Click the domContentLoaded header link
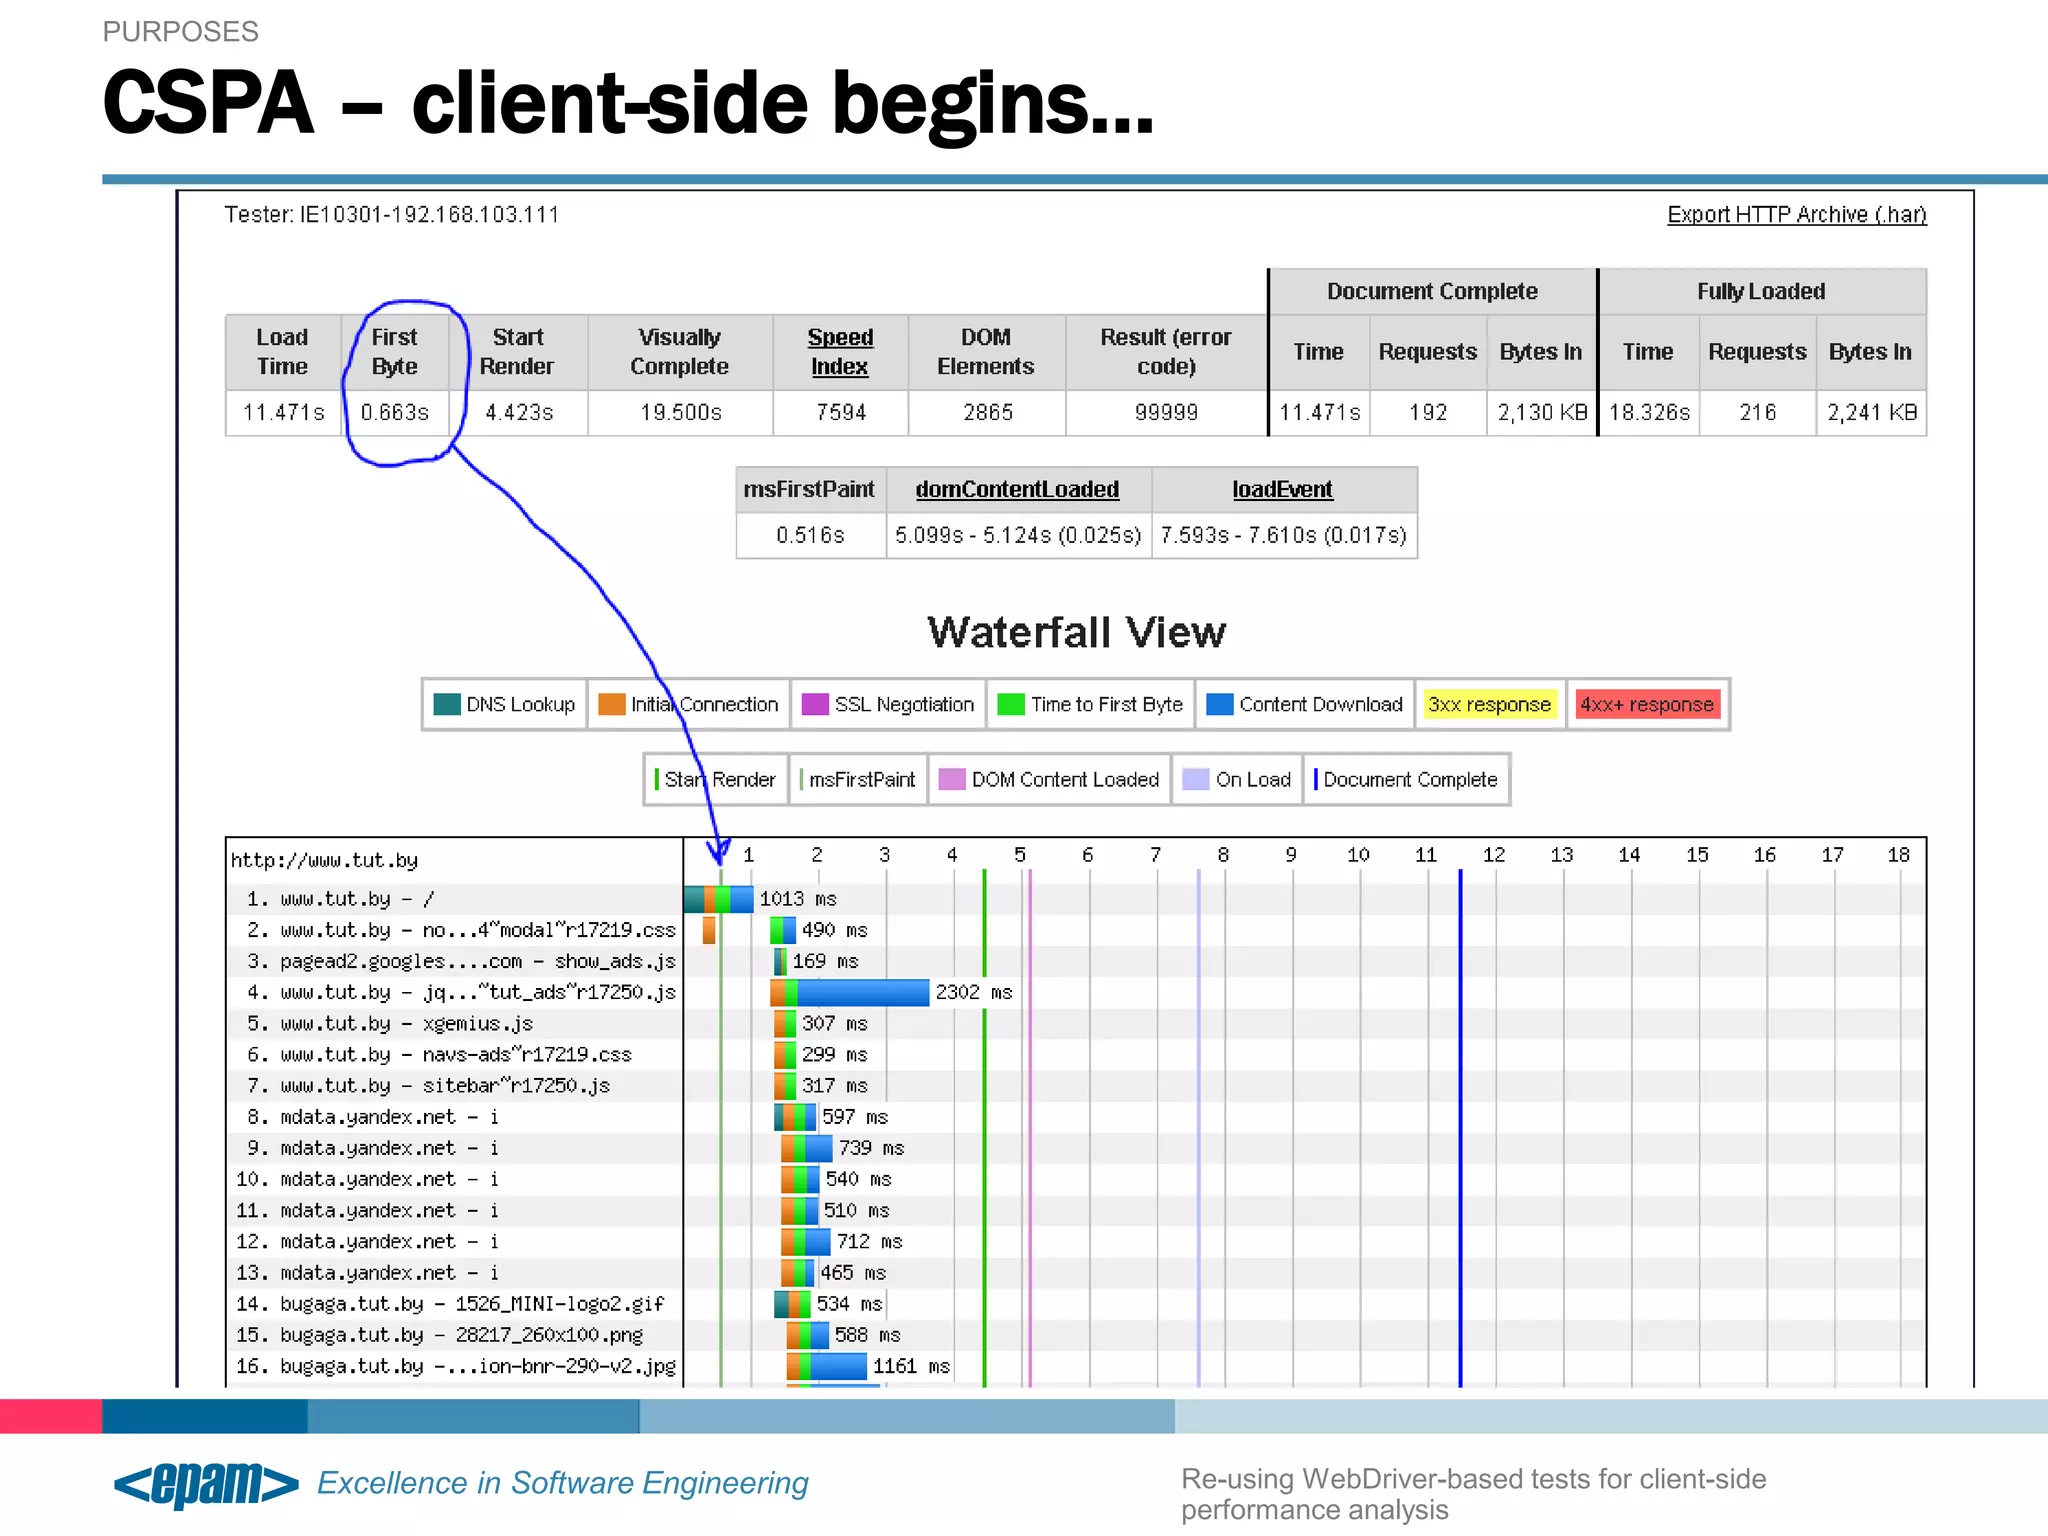This screenshot has width=2048, height=1536. pyautogui.click(x=1017, y=489)
